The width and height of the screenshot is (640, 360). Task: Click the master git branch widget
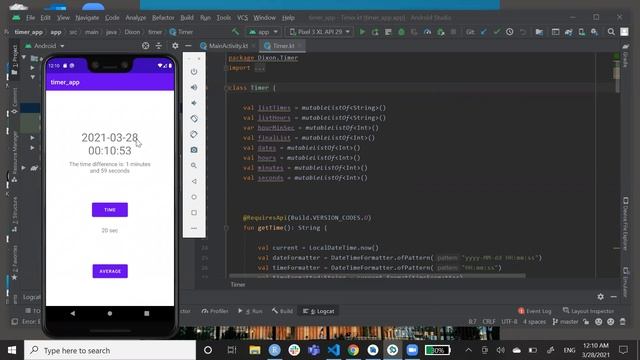pos(565,322)
